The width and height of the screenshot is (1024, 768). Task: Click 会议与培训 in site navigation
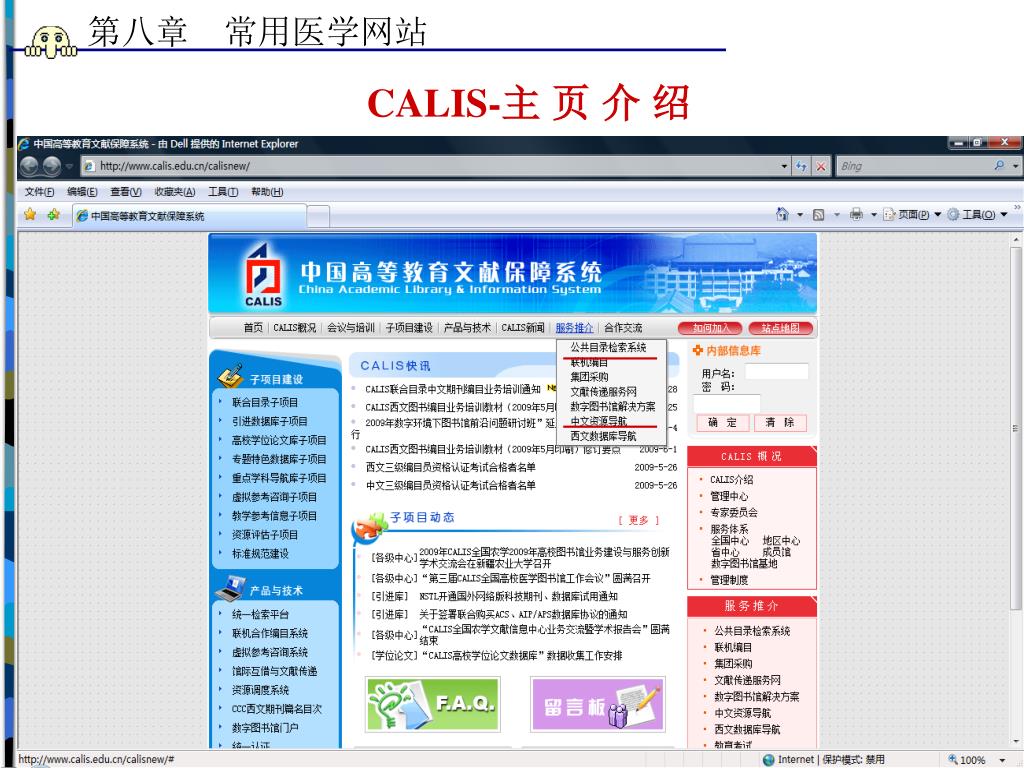point(351,328)
